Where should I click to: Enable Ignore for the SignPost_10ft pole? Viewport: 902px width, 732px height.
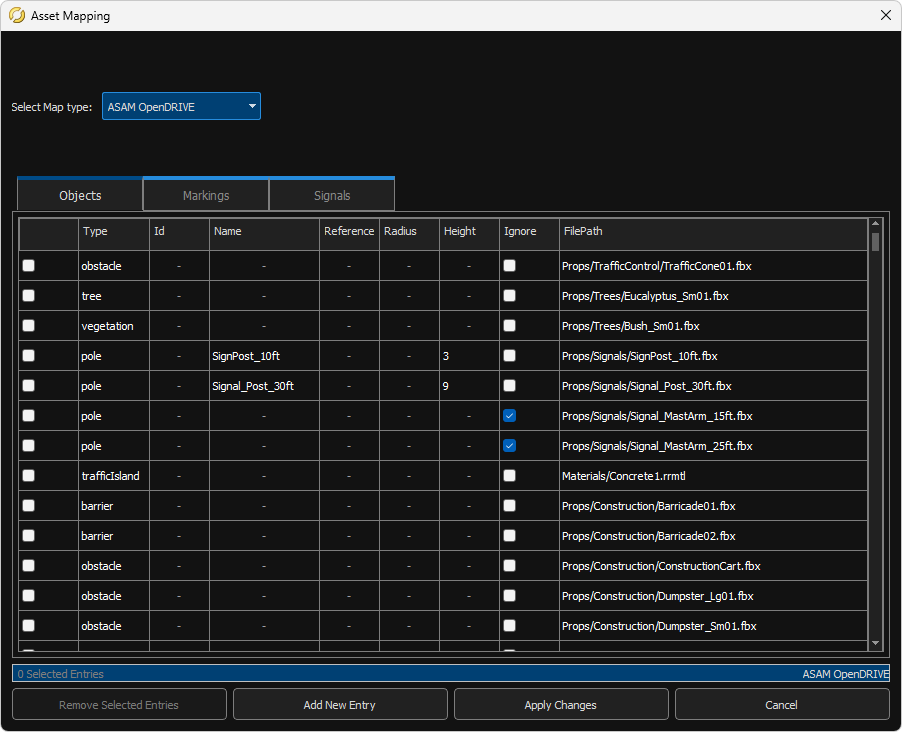509,355
